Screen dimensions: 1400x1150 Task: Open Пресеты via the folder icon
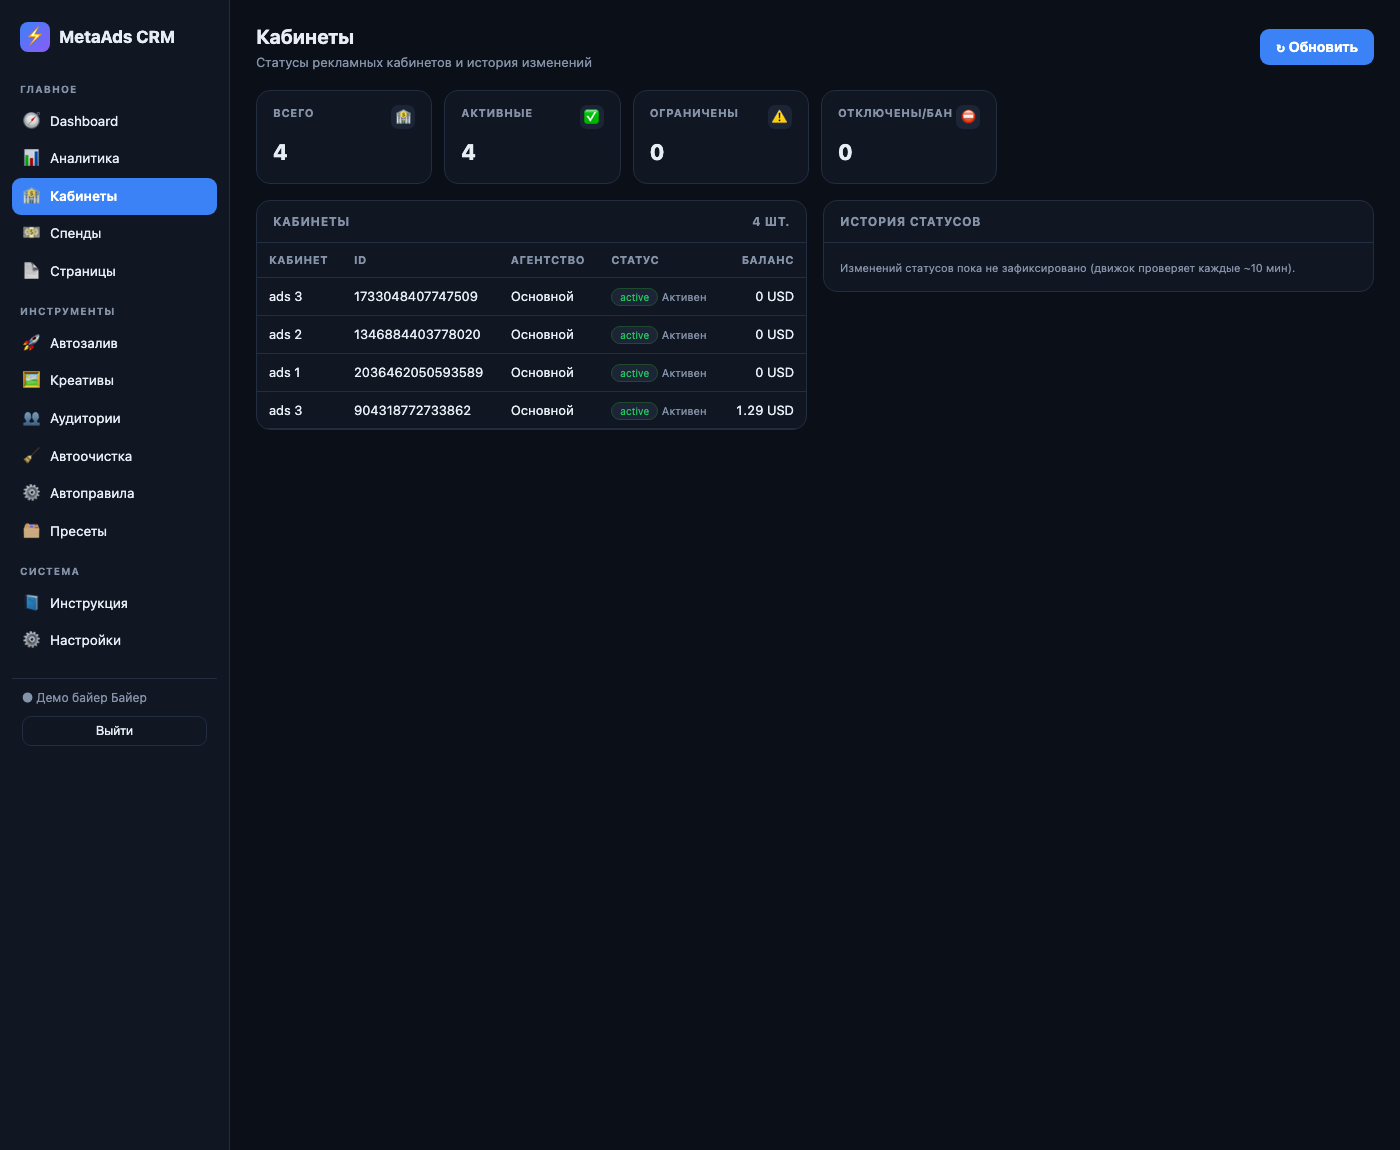coord(32,531)
